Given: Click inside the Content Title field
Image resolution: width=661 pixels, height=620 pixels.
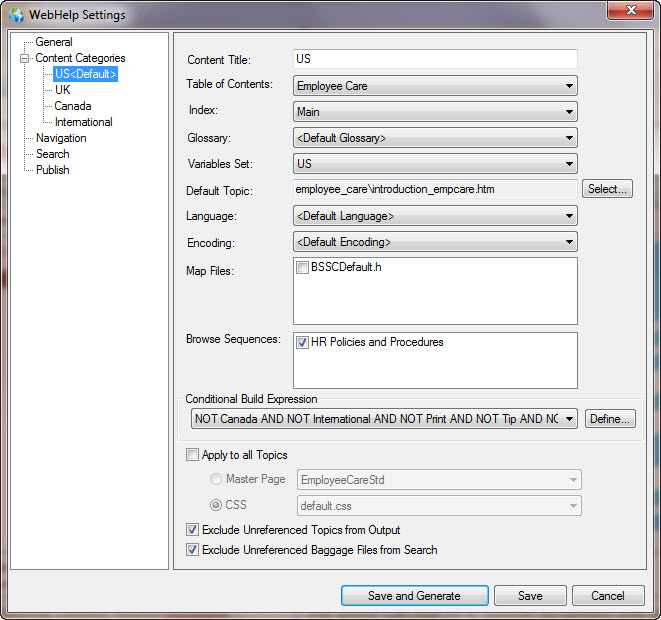Looking at the screenshot, I should pos(435,60).
